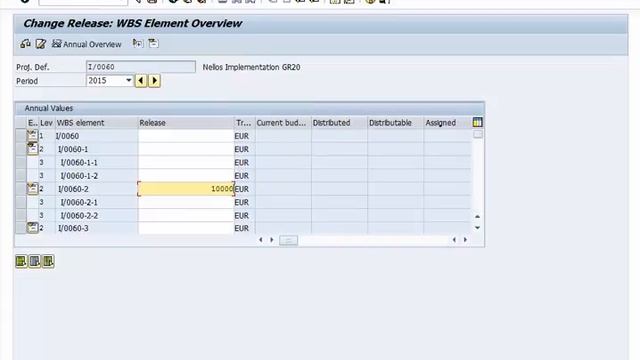Click the Annual Values panel header
This screenshot has height=360, width=640.
250,108
